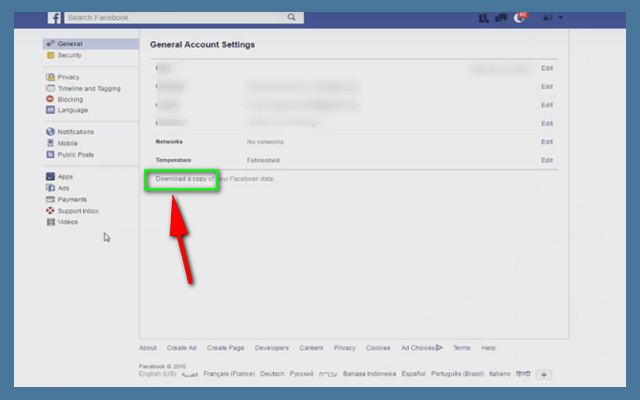640x400 pixels.
Task: Expand the account menu dropdown arrow
Action: tap(560, 17)
